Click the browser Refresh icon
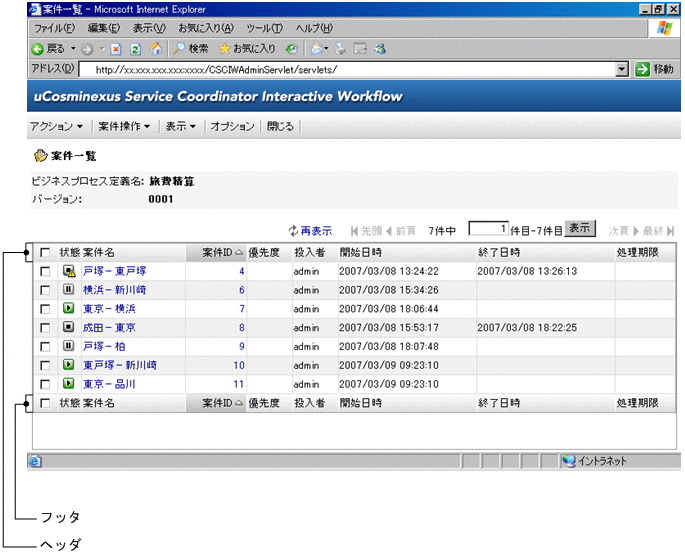This screenshot has width=685, height=557. tap(135, 48)
